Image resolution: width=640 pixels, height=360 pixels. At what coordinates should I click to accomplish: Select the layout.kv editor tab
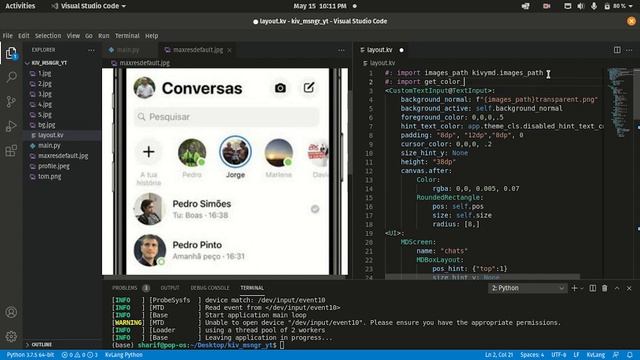(379, 50)
